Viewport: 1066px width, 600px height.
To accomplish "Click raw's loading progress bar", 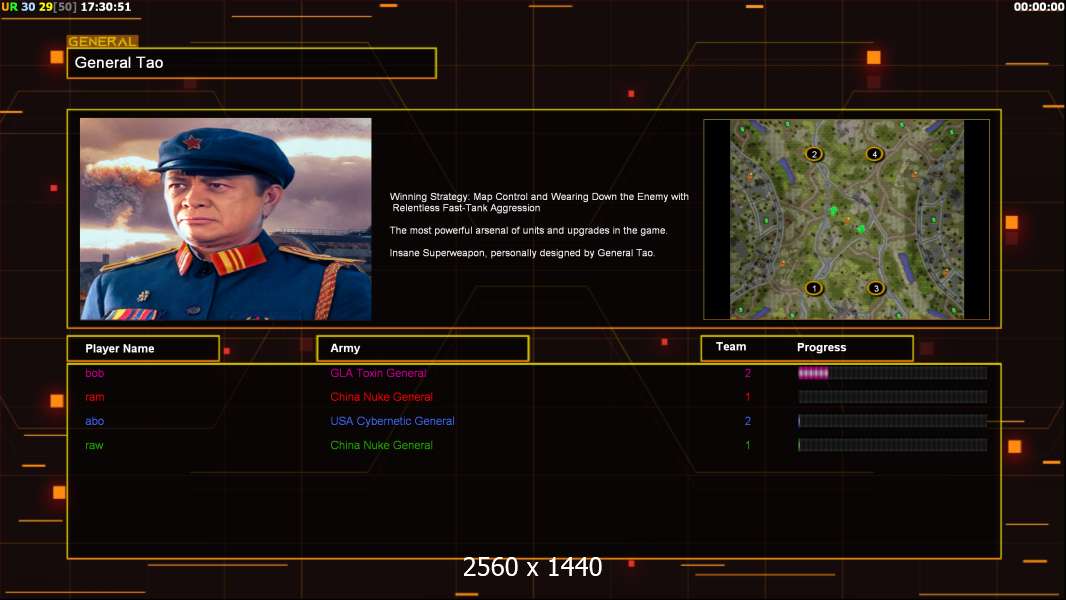I will point(892,446).
